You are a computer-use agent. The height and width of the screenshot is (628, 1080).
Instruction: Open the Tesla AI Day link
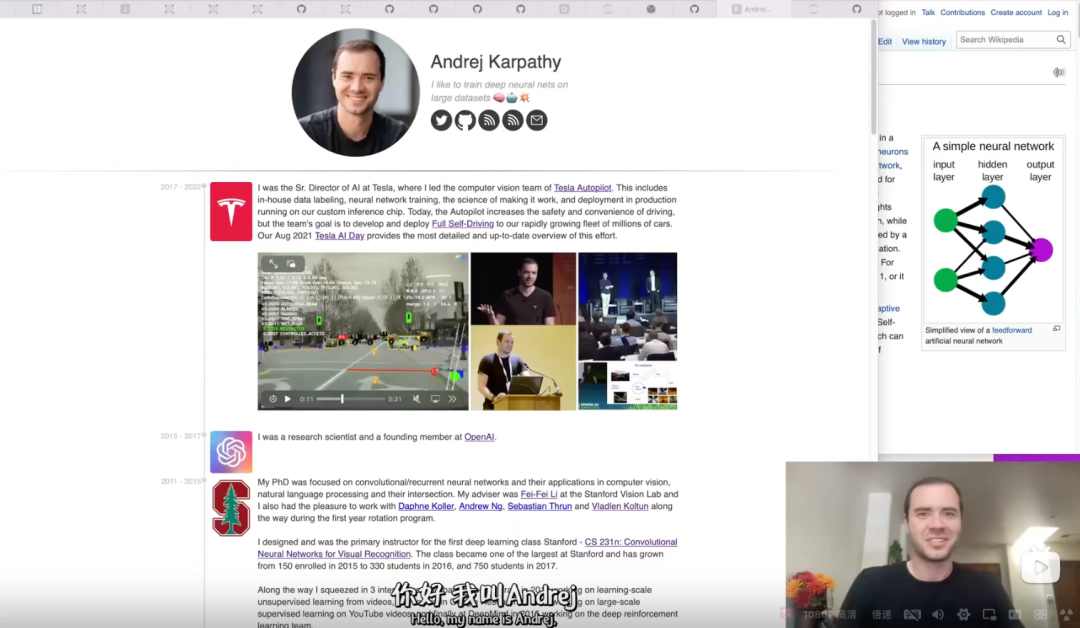point(340,236)
